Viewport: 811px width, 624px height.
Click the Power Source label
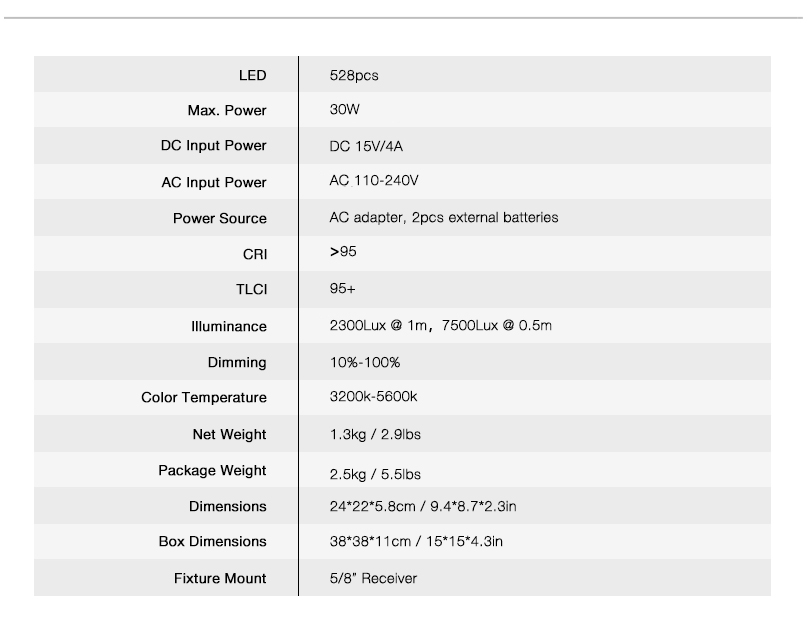coord(220,218)
